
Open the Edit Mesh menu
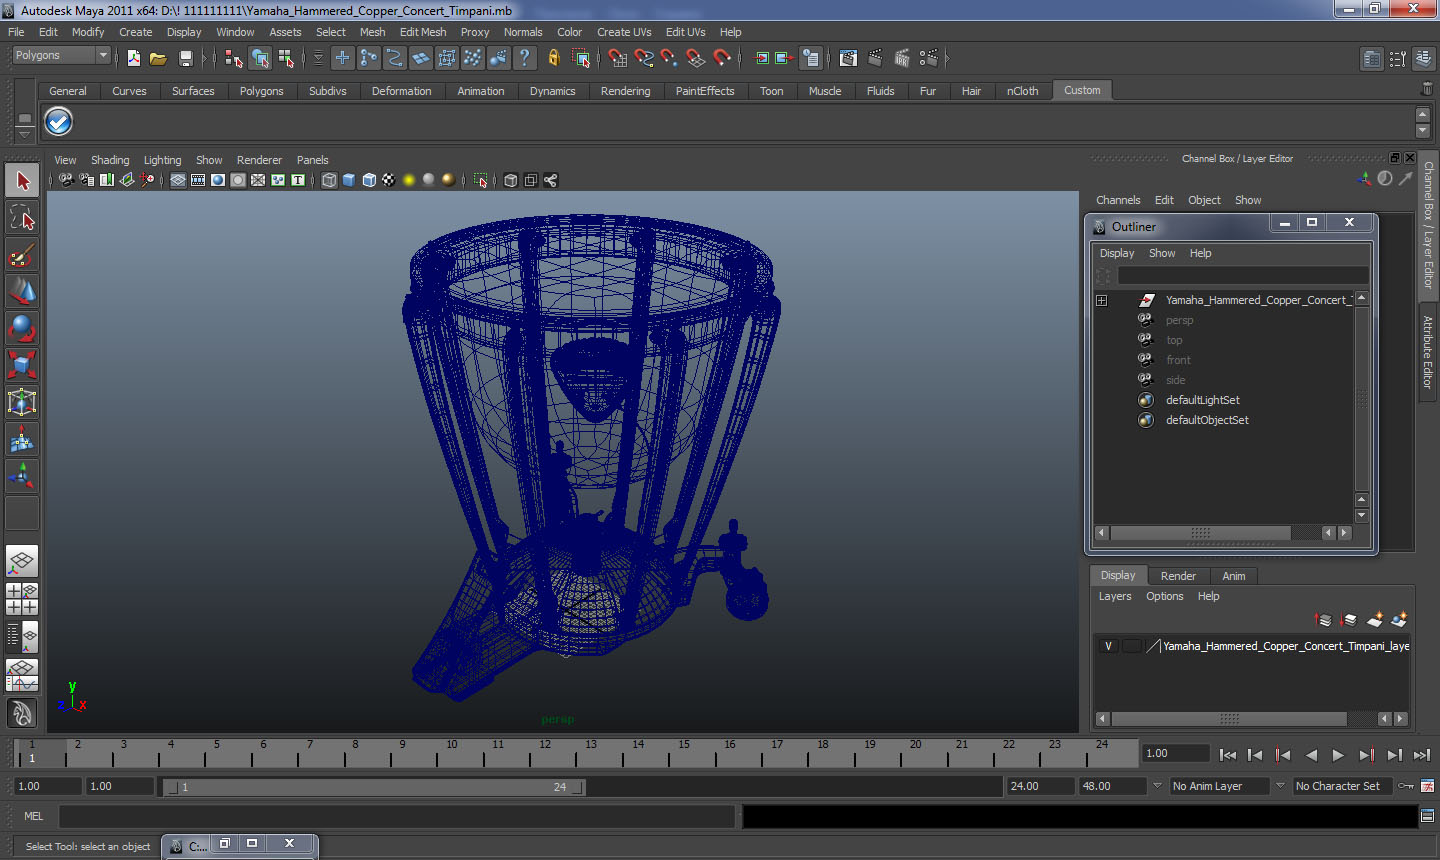pos(423,32)
